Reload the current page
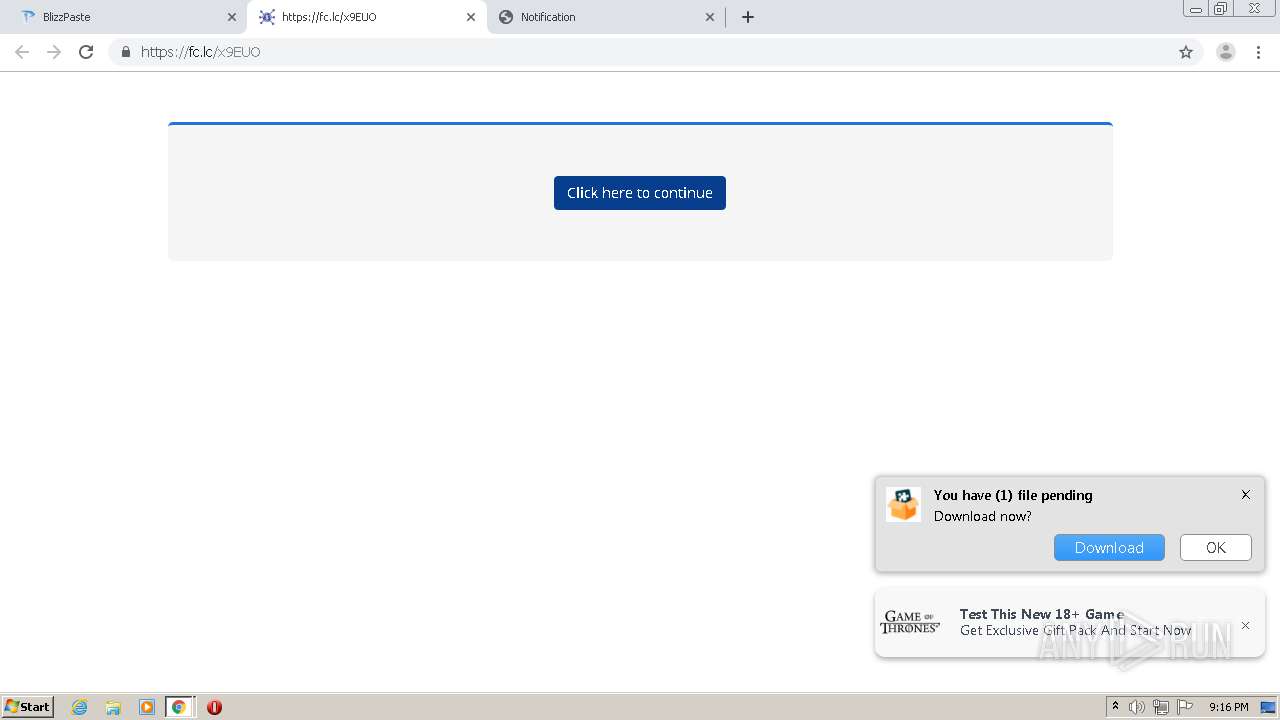Screen dimensions: 1280x720 pos(86,52)
